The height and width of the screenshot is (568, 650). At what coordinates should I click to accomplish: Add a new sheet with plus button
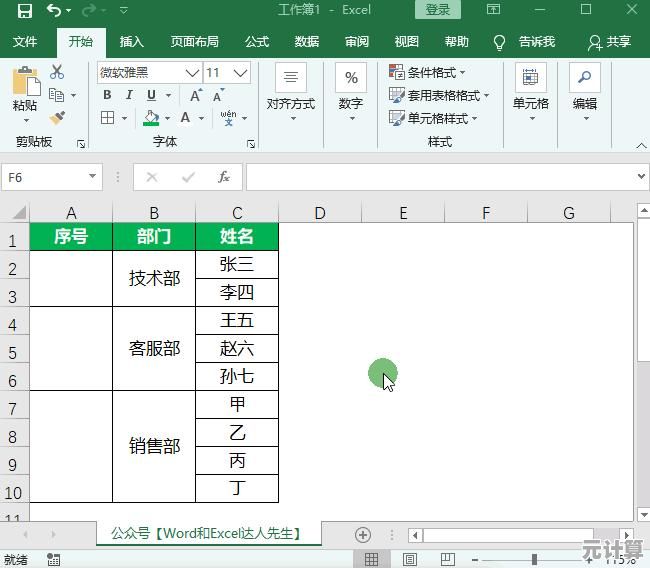point(363,535)
